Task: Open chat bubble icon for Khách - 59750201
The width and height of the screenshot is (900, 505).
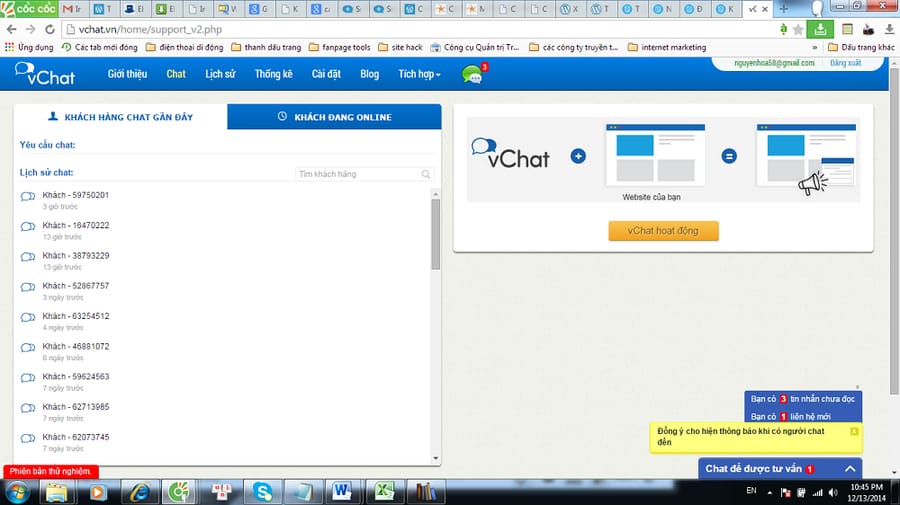Action: tap(28, 197)
